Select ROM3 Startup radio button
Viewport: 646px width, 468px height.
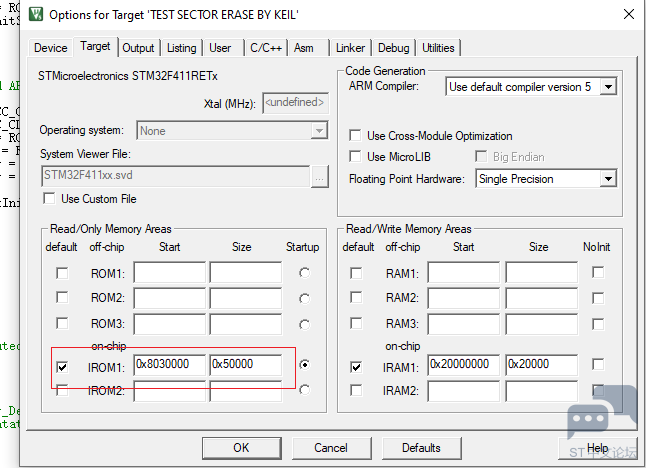(304, 325)
